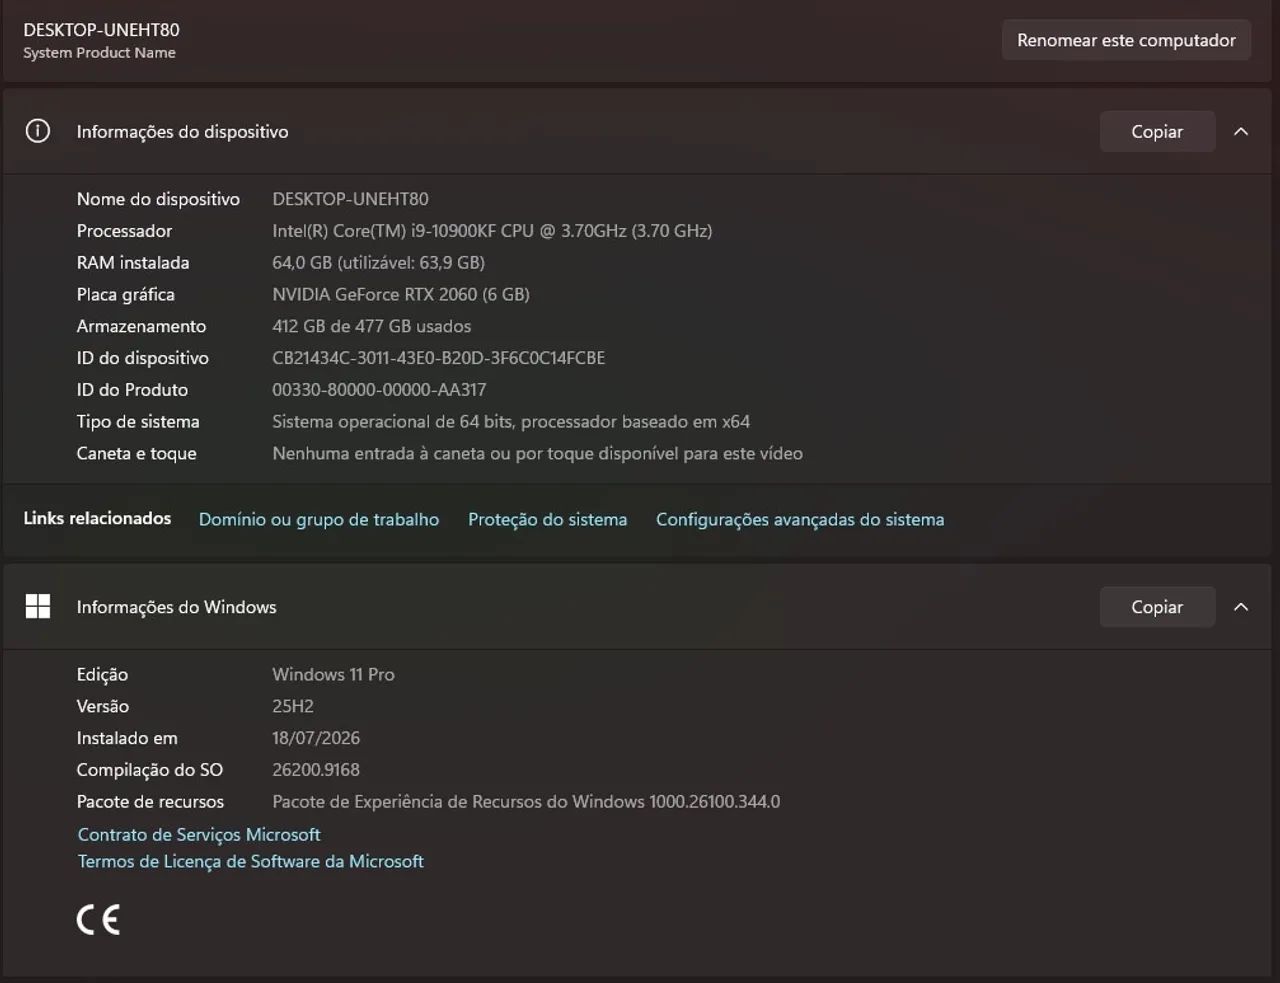Open Configurações avançadas do sistema link

[x=800, y=519]
